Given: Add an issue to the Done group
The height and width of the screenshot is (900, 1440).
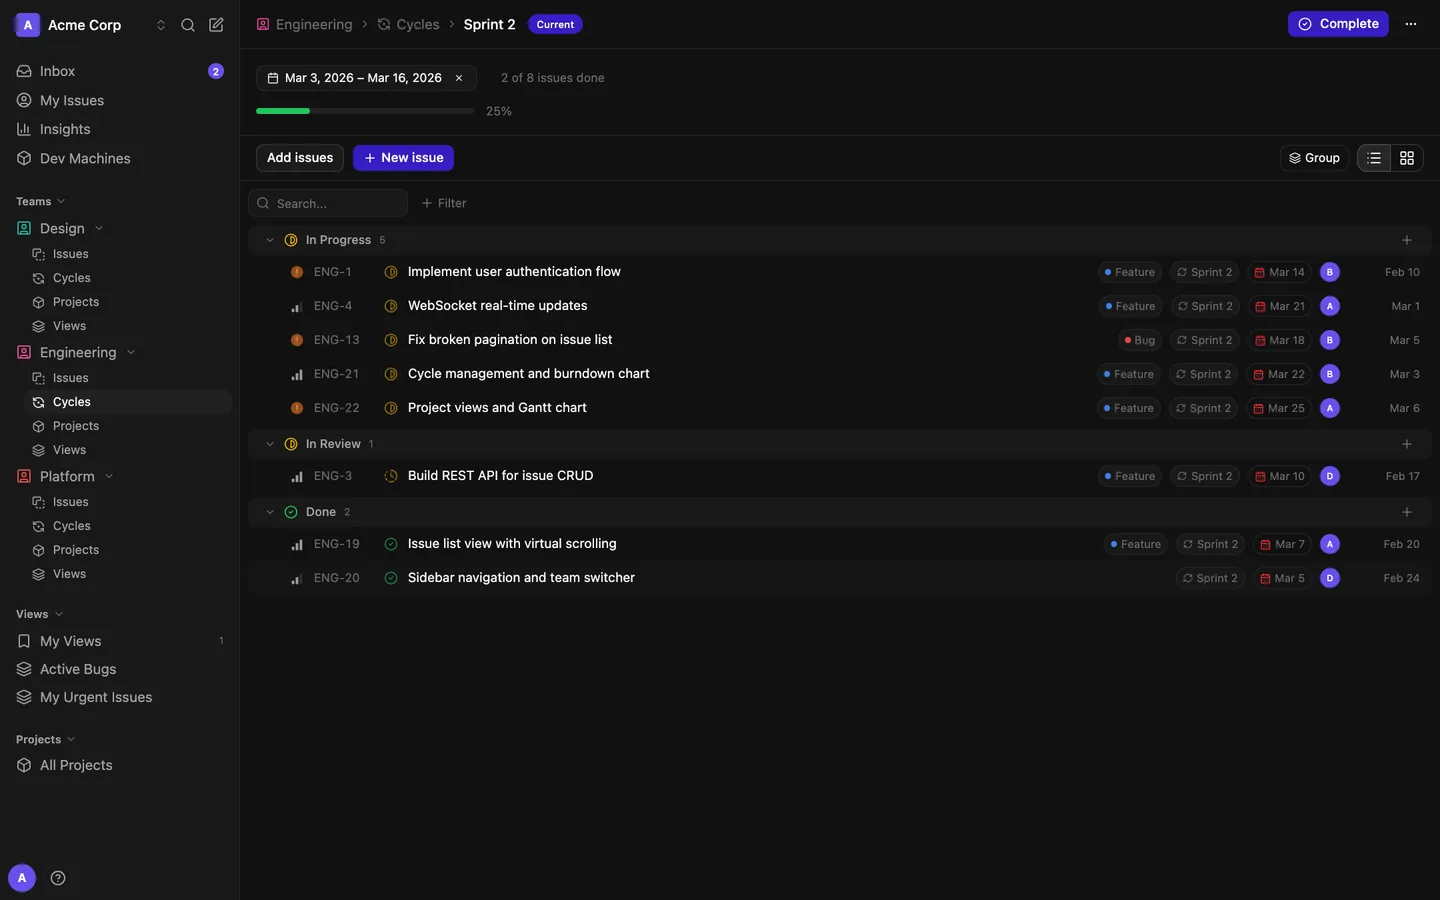Looking at the screenshot, I should click(1407, 512).
